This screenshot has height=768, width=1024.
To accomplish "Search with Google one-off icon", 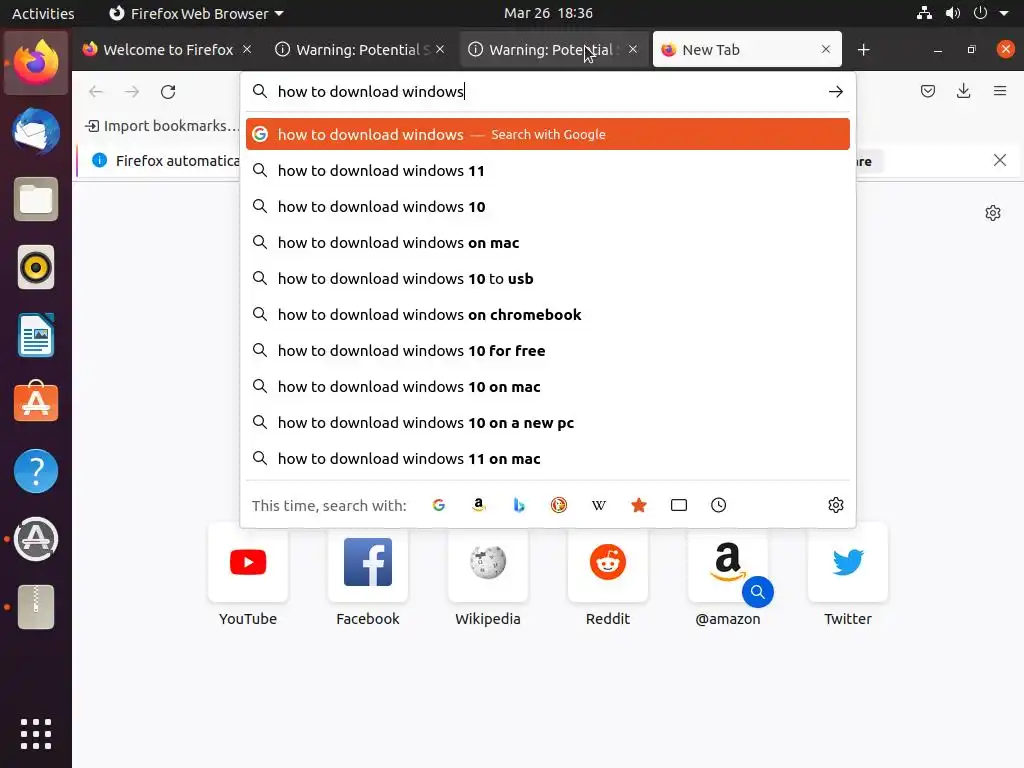I will 439,505.
